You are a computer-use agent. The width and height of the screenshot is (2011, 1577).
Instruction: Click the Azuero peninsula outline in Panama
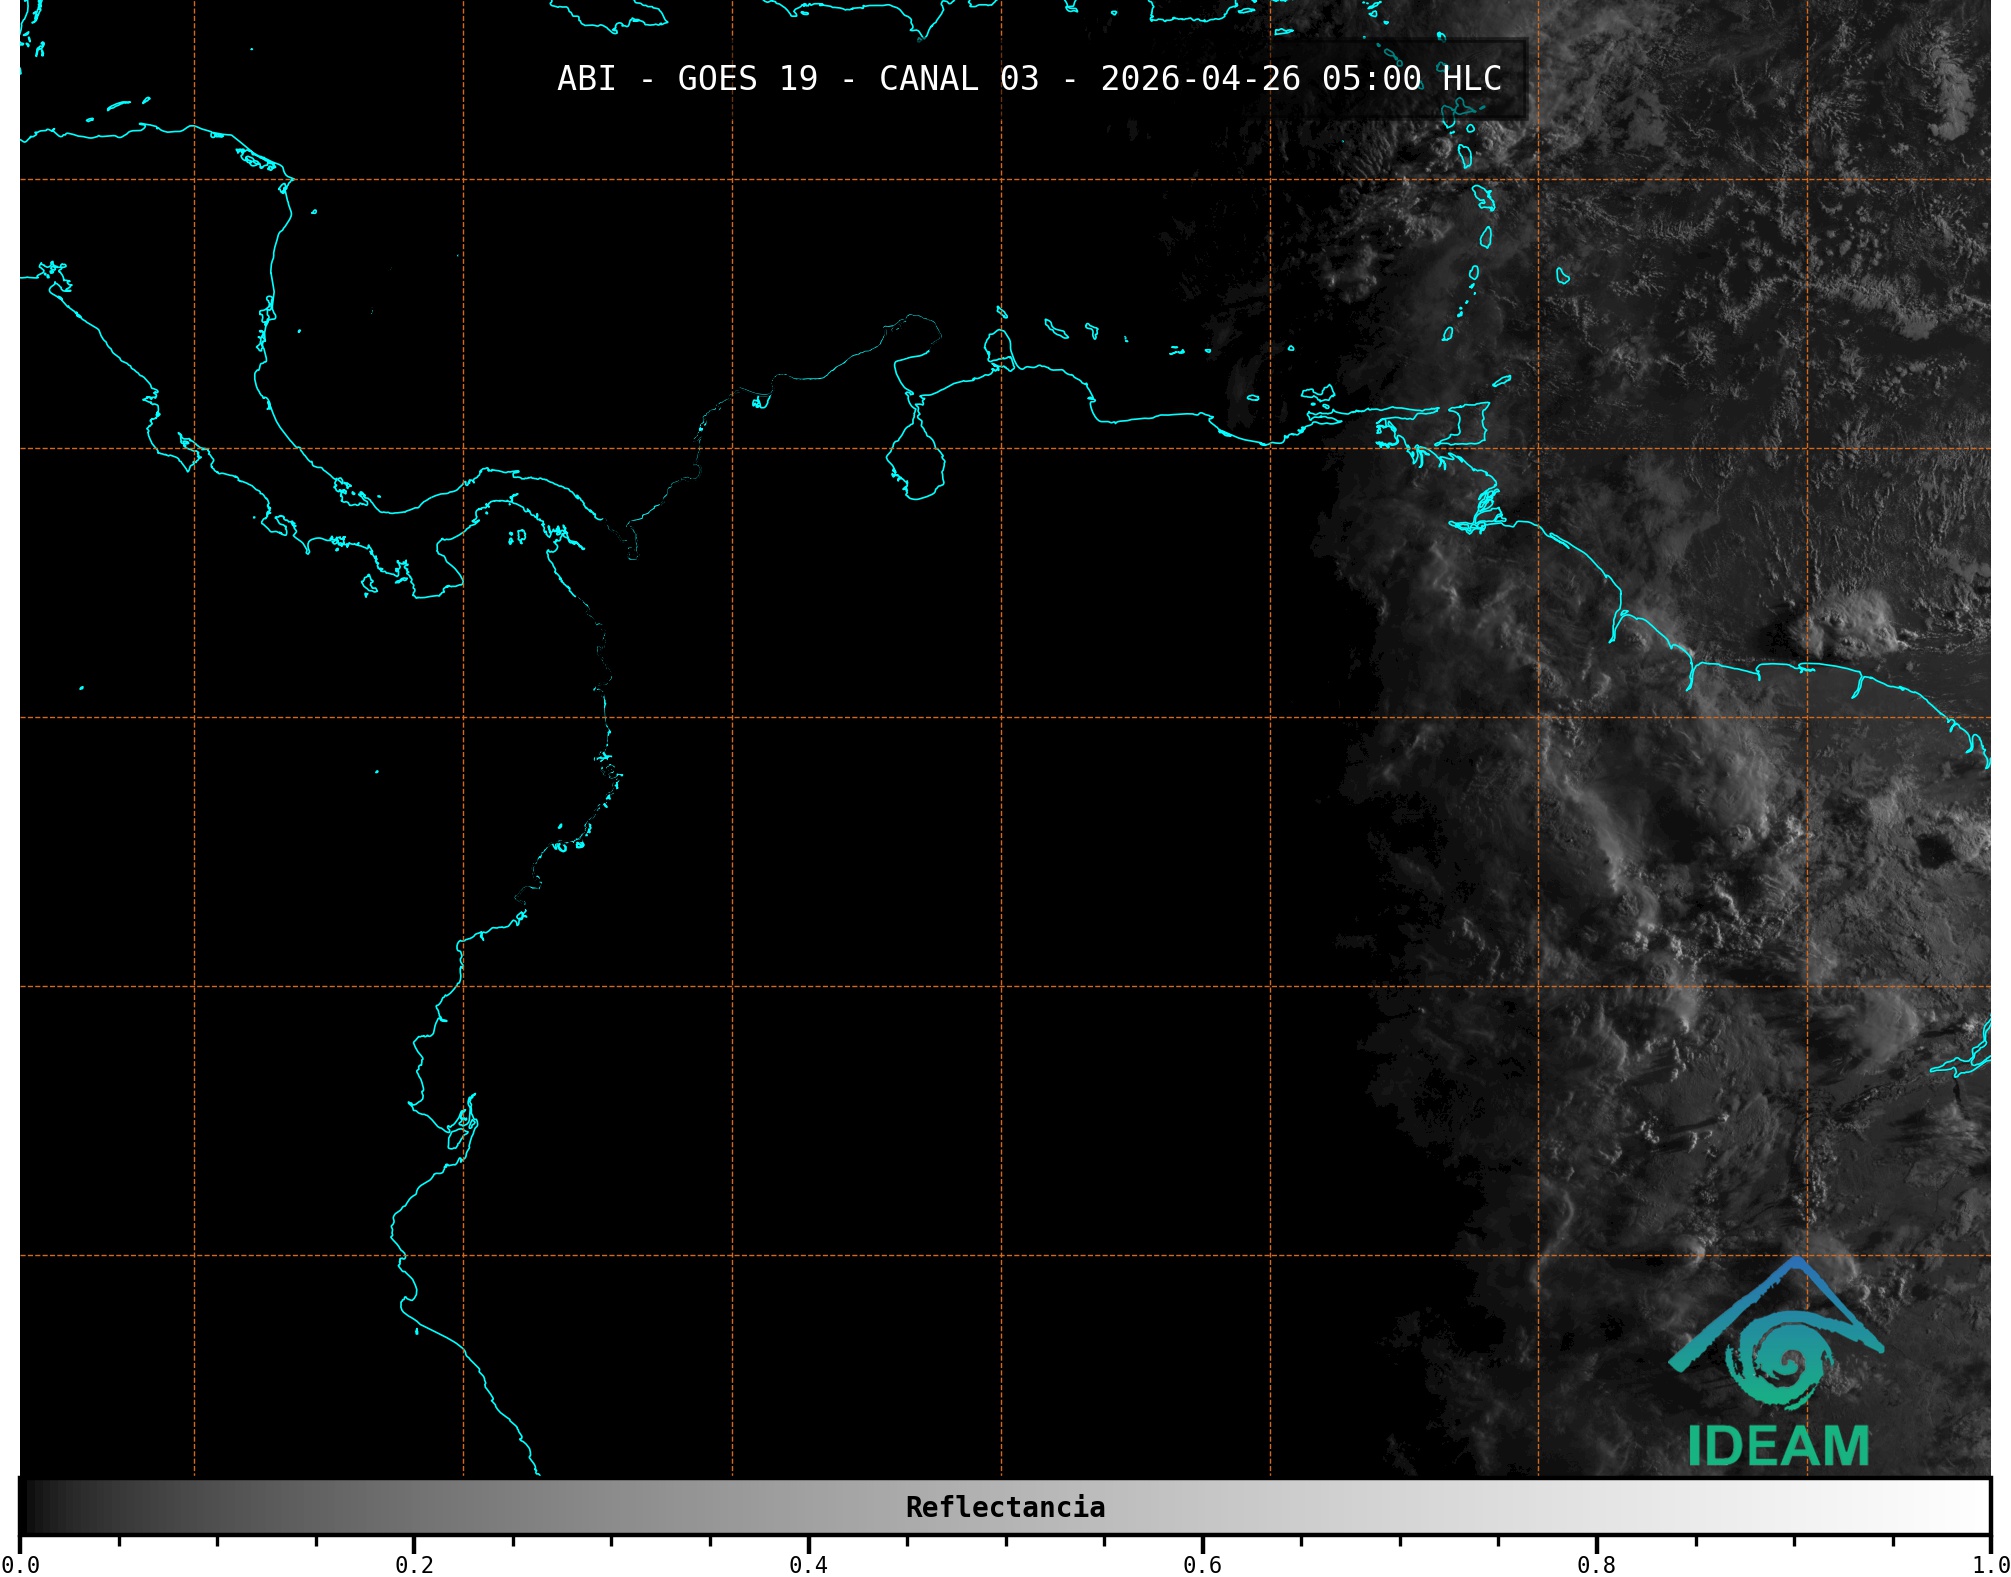pyautogui.click(x=437, y=577)
